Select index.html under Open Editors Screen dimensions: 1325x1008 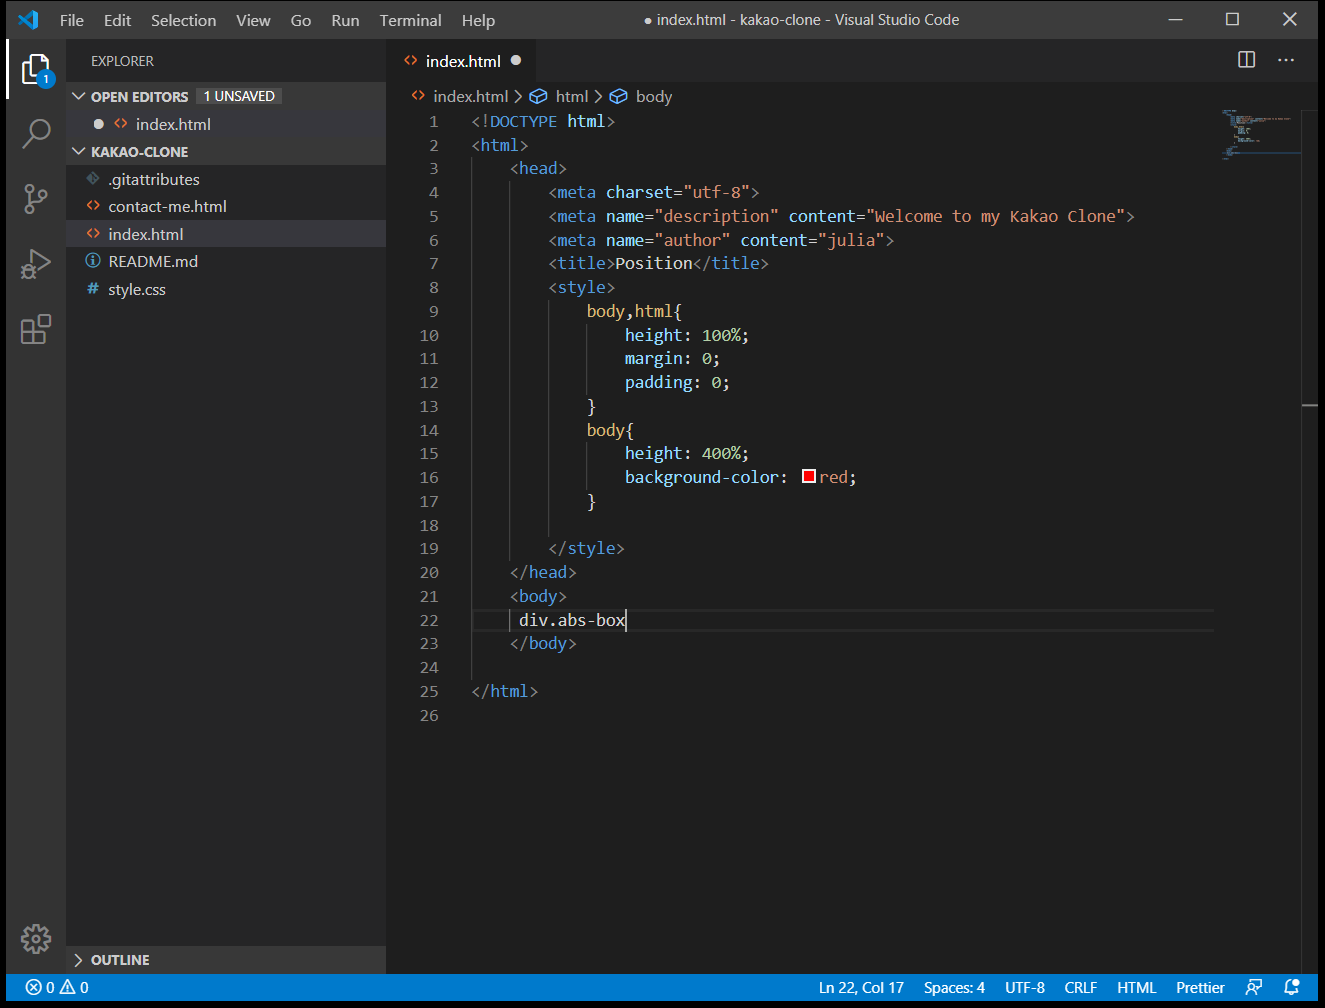226,124
